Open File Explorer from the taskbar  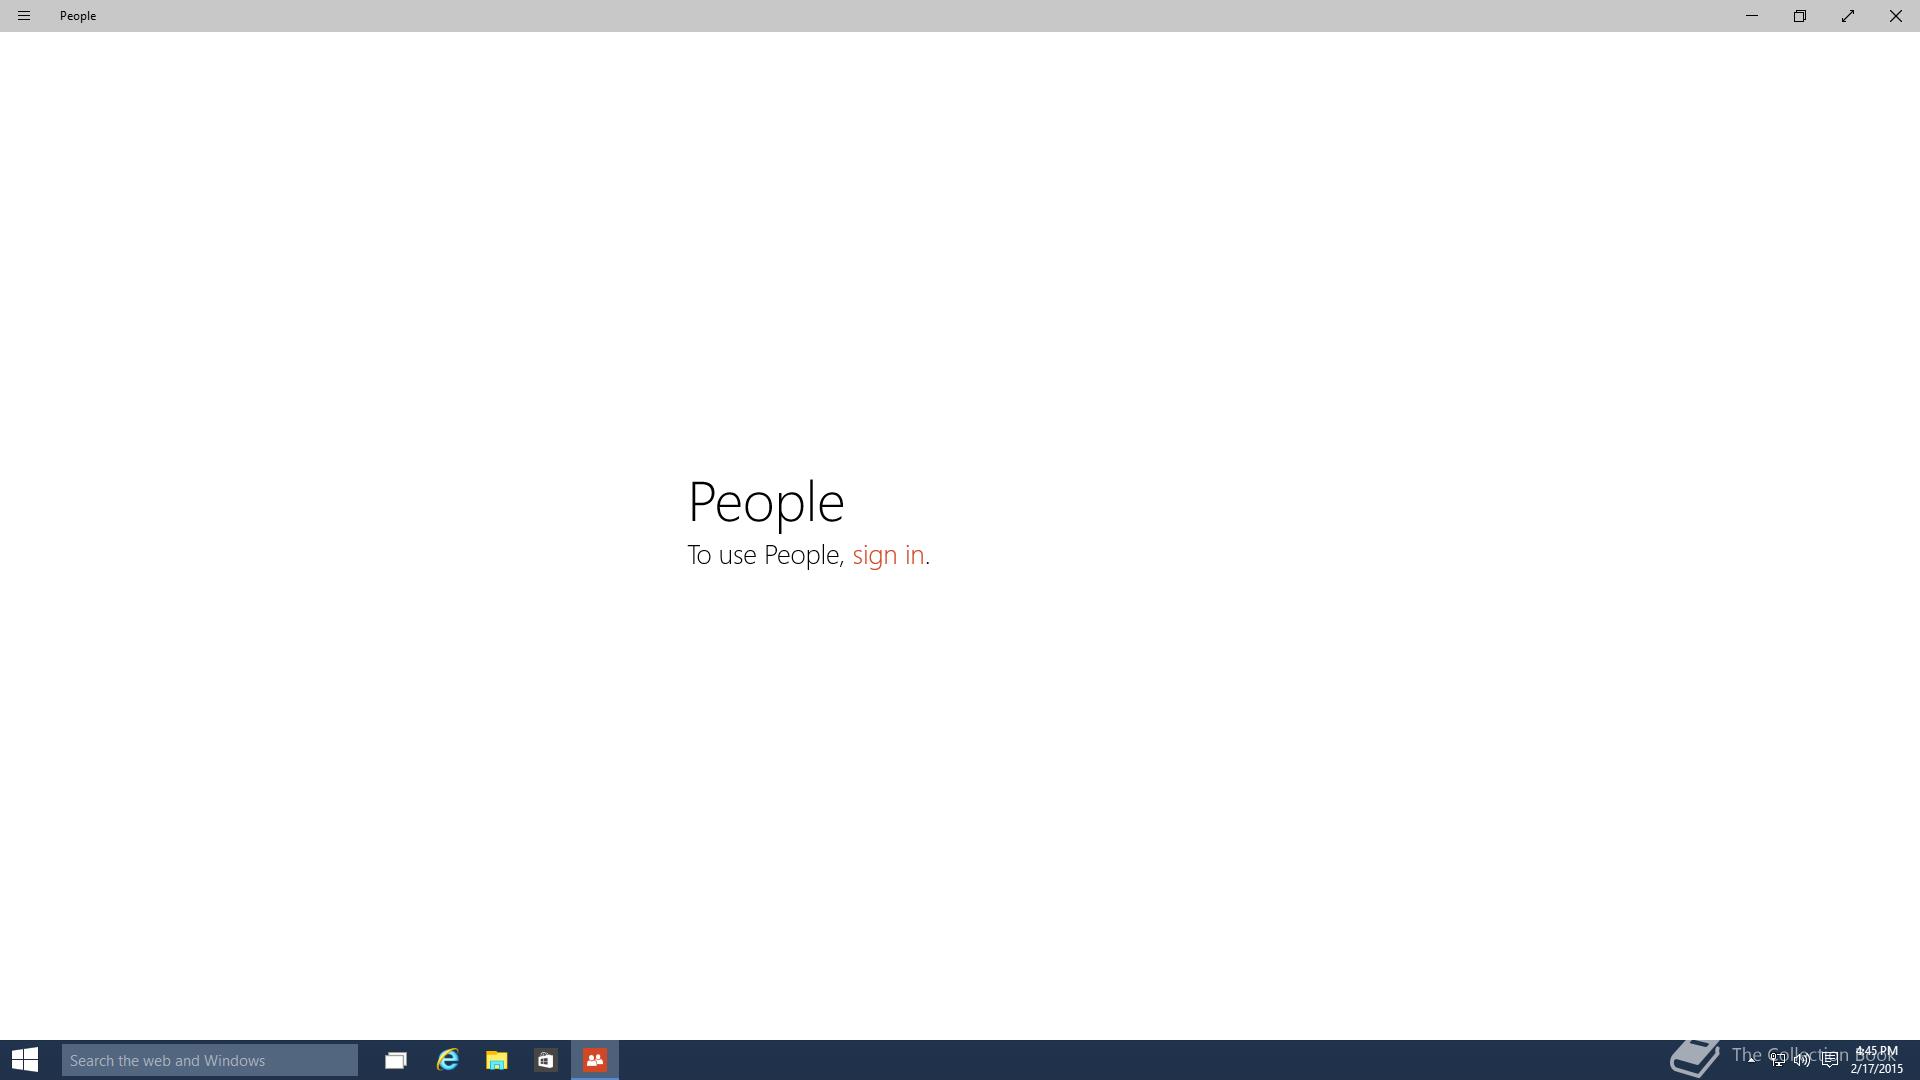tap(496, 1060)
